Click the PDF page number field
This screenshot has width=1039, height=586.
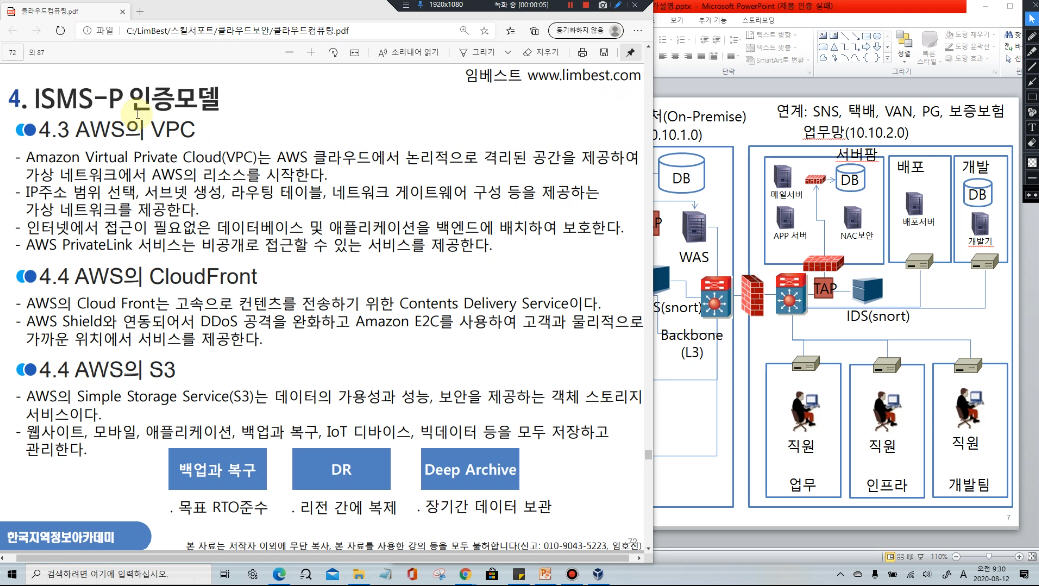click(13, 52)
